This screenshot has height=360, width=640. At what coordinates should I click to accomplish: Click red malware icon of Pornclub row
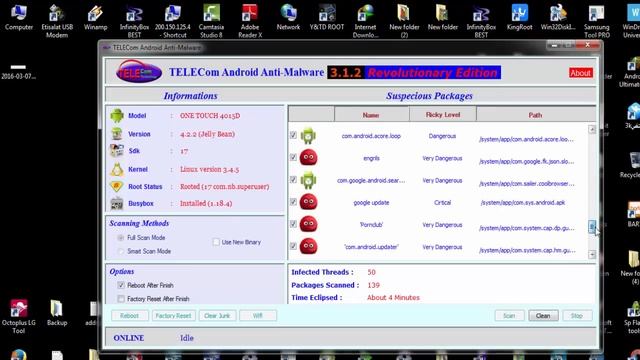(x=308, y=224)
